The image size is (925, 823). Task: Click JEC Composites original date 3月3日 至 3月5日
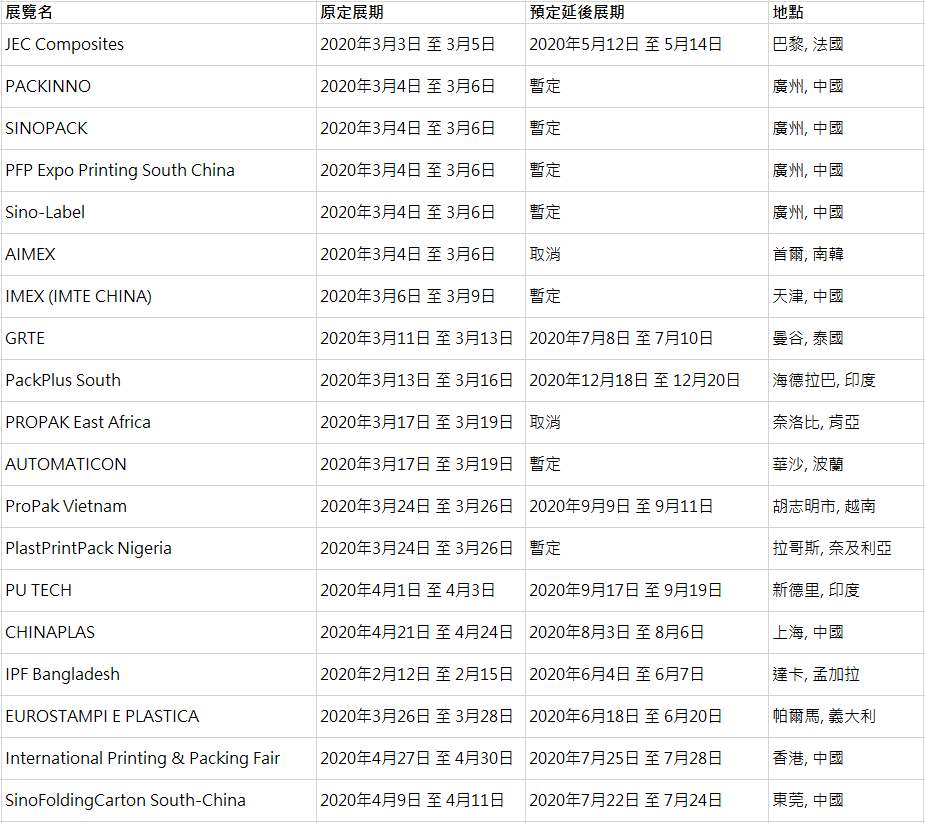pyautogui.click(x=408, y=44)
